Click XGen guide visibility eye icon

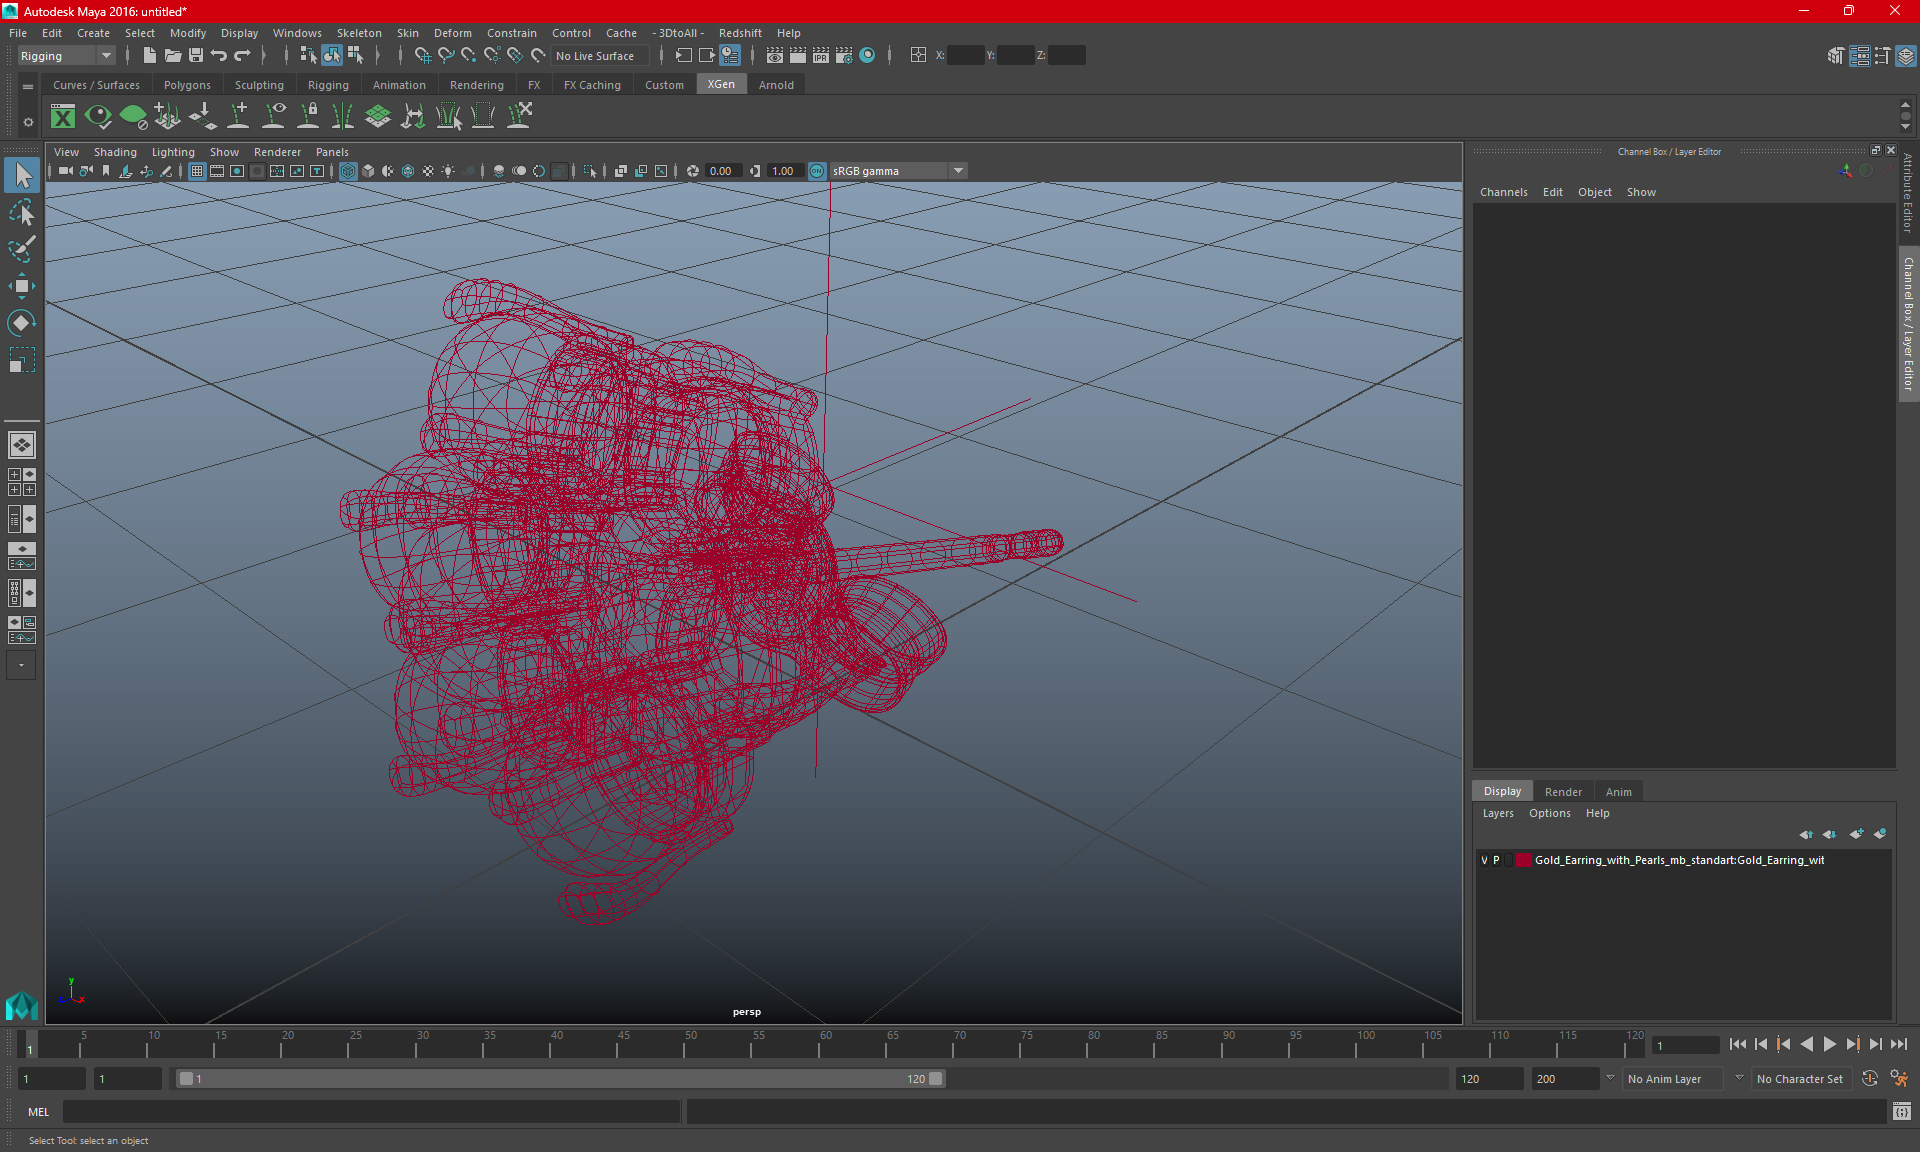click(273, 117)
